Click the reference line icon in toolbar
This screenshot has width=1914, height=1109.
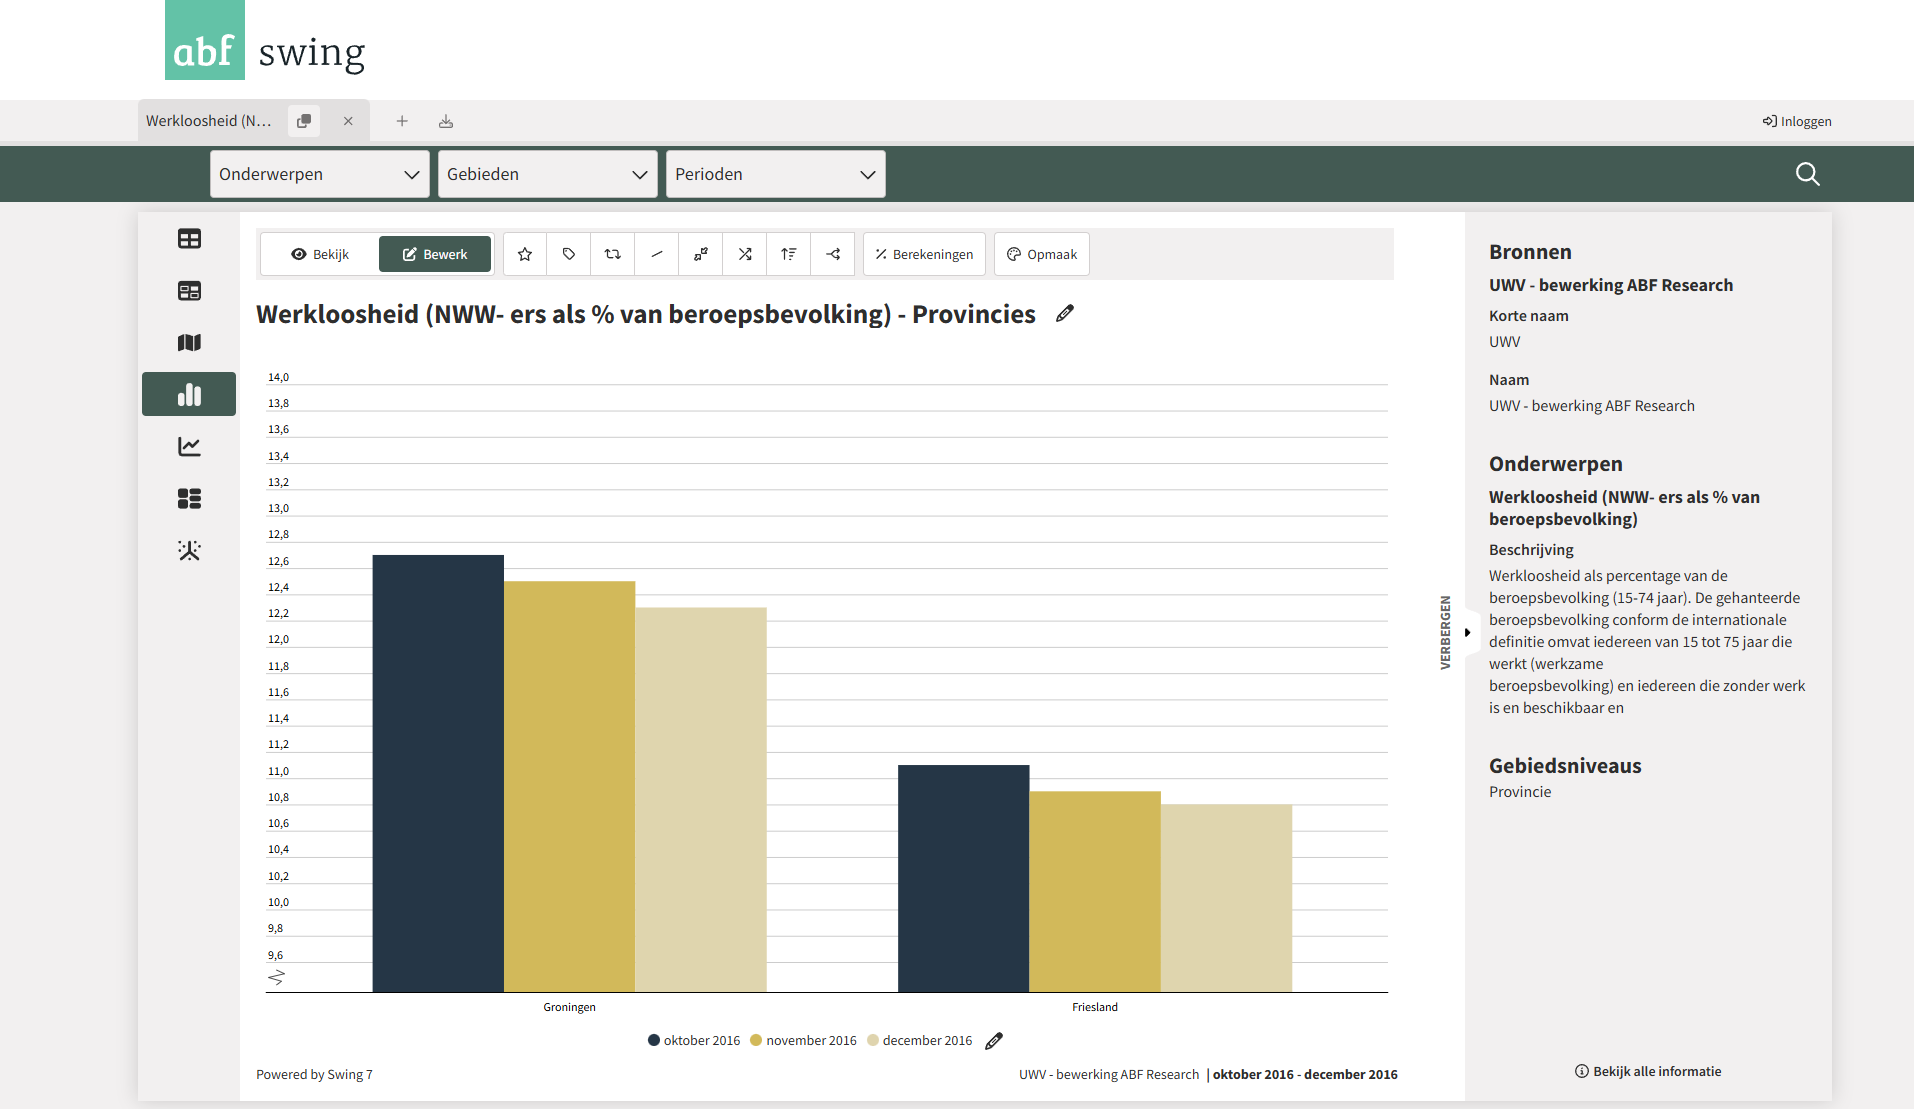[657, 254]
